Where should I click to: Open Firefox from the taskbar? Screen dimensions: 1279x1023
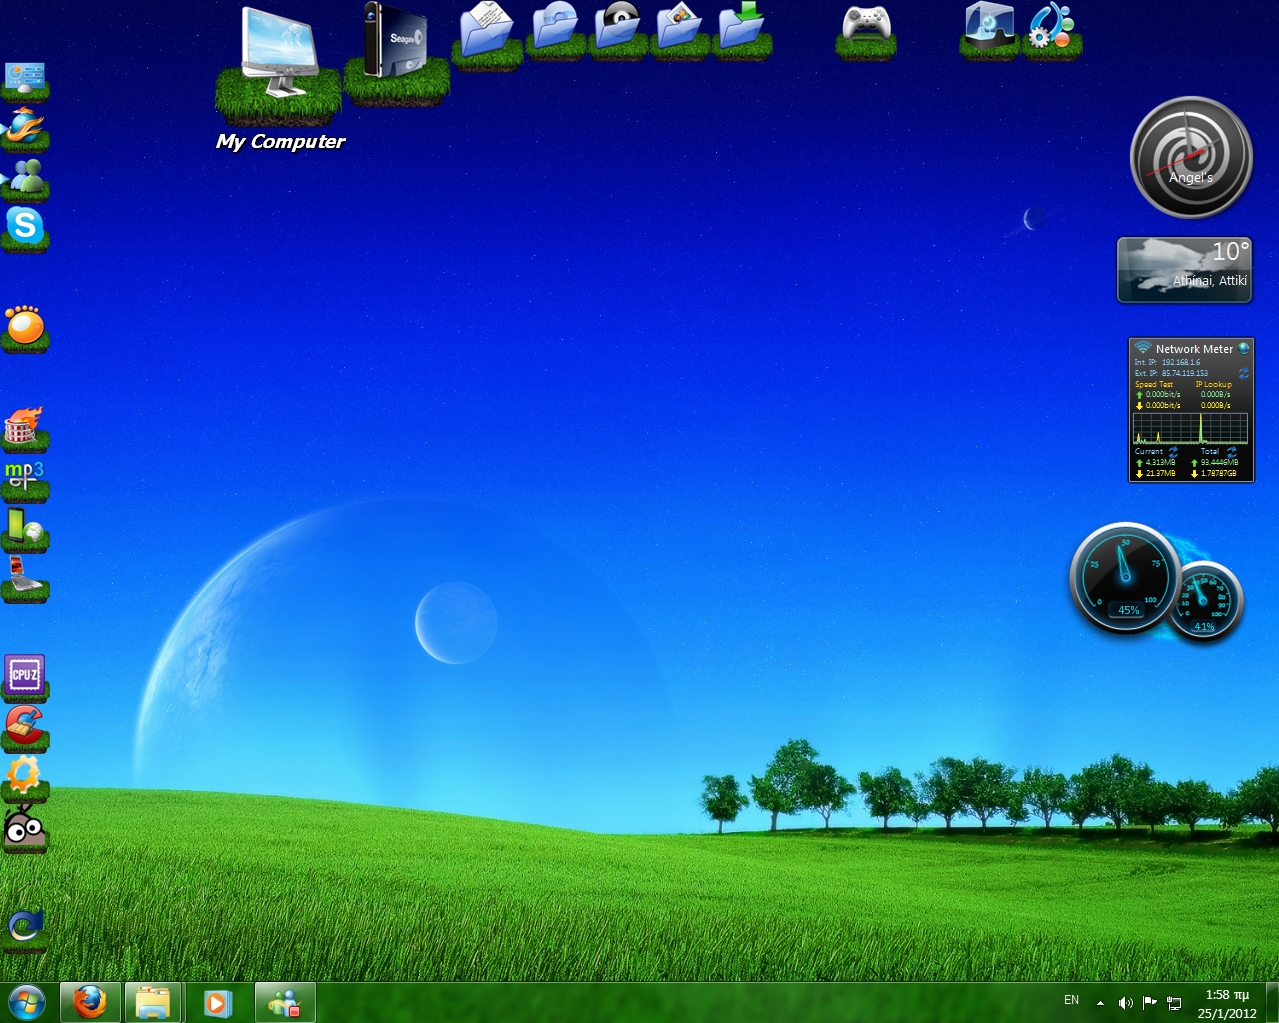[91, 1002]
